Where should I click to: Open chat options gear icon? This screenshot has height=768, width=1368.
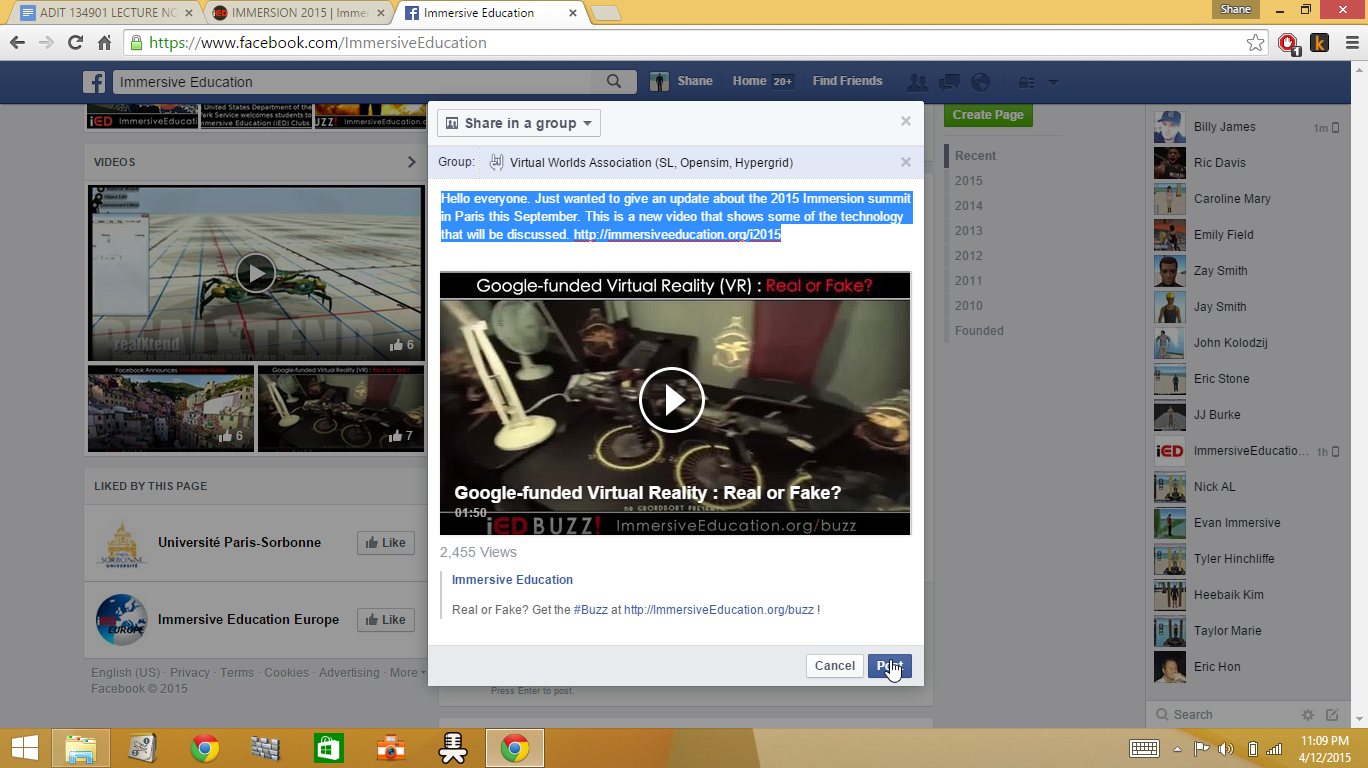(1308, 715)
